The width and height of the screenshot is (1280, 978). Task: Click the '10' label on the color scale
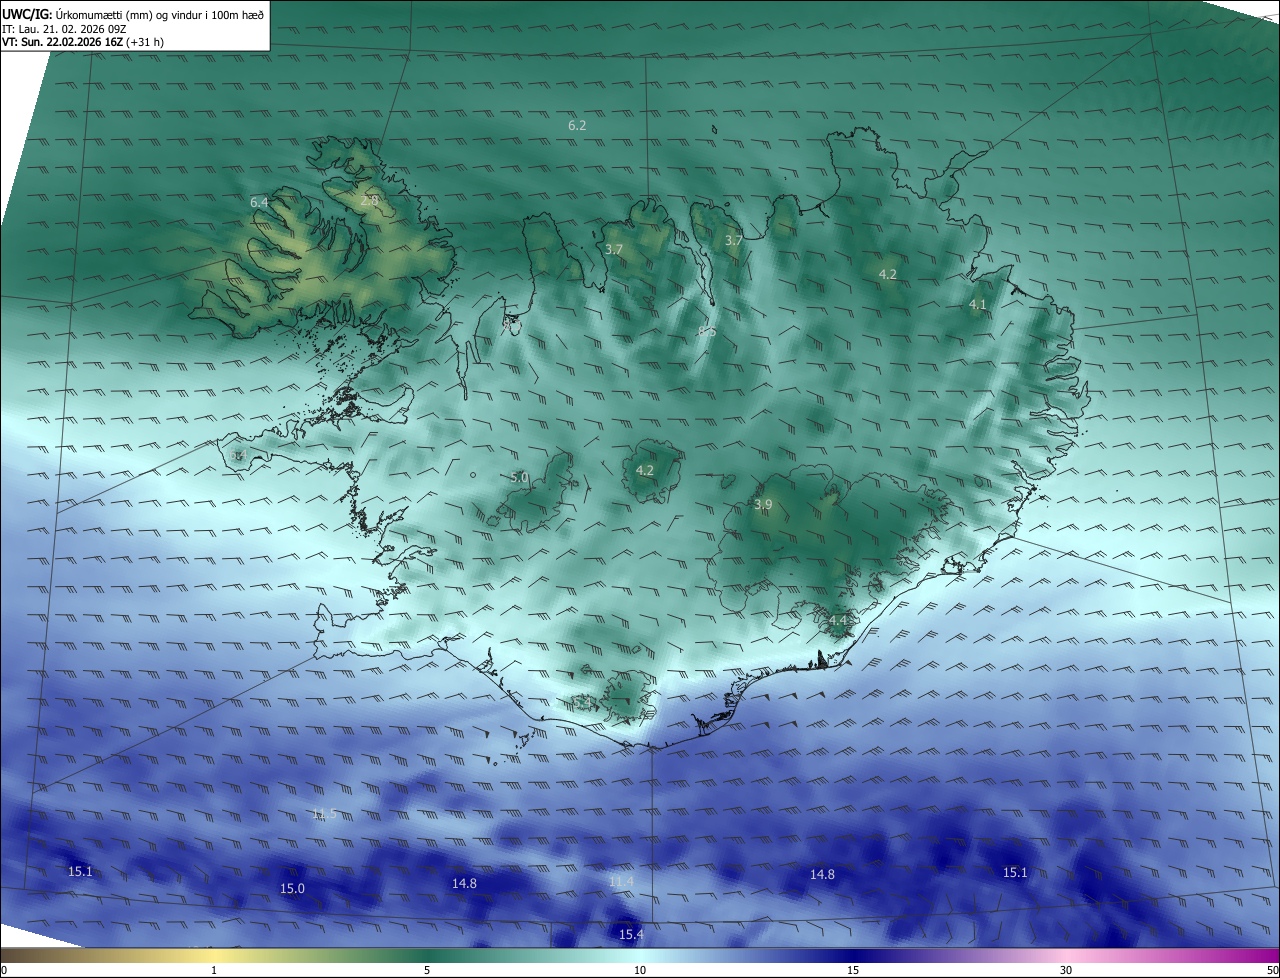click(x=640, y=970)
